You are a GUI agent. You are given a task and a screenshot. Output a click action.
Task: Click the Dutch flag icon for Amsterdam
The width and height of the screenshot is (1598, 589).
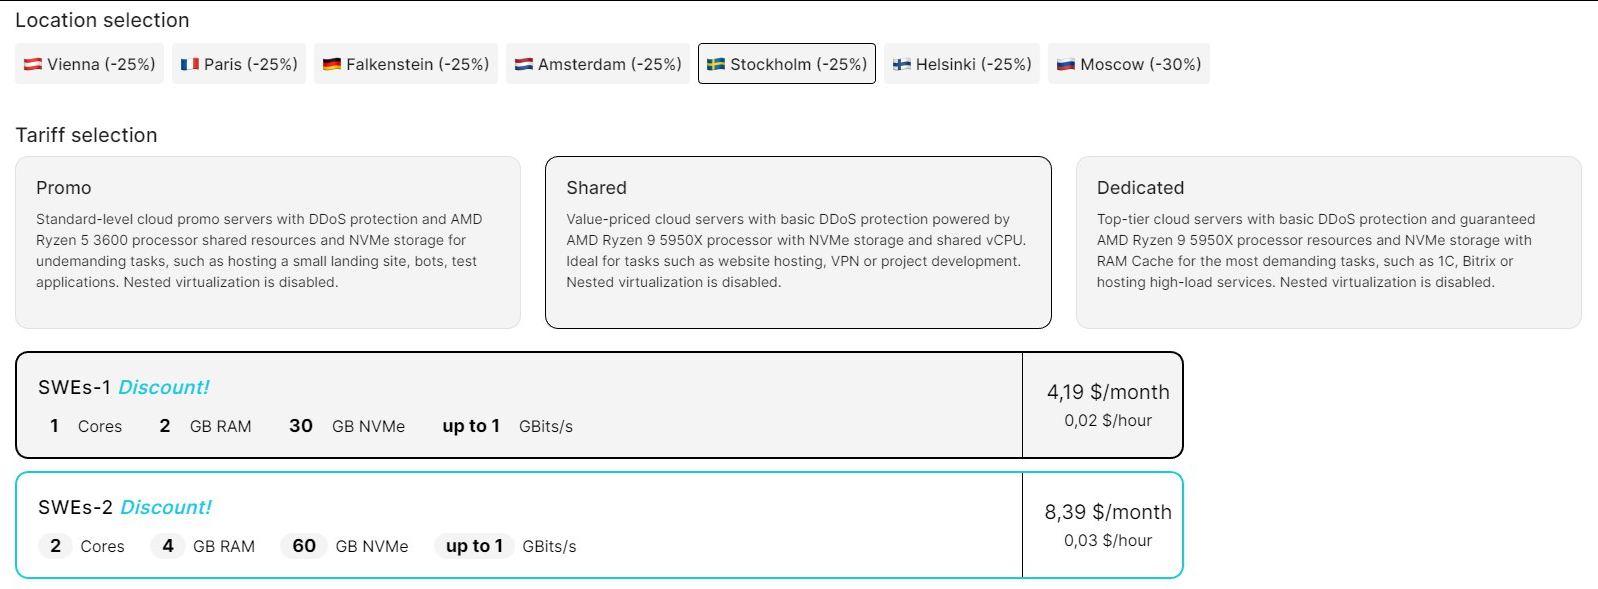point(524,64)
